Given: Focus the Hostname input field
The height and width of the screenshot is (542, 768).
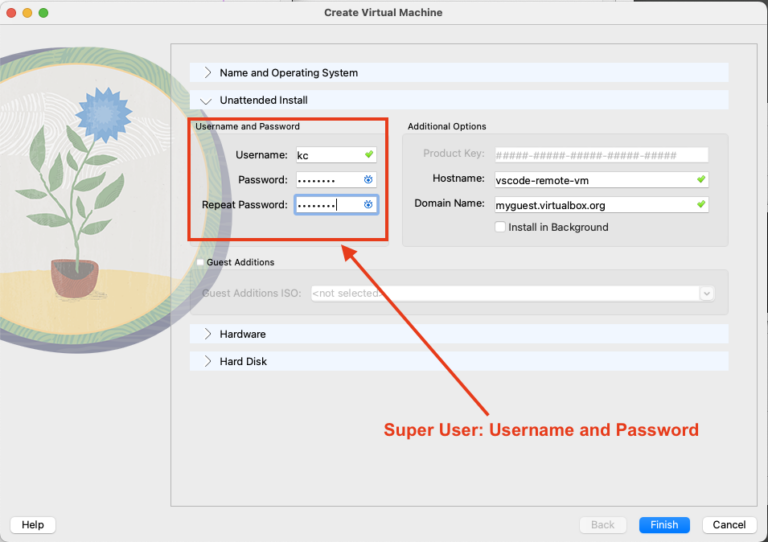Looking at the screenshot, I should 593,180.
